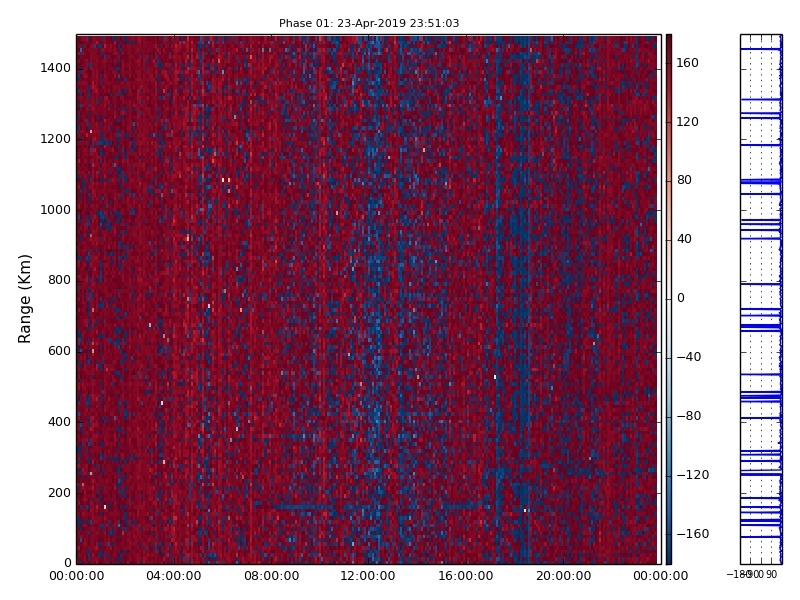Image resolution: width=800 pixels, height=600 pixels.
Task: Click the 1200 range tick label
Action: (56, 139)
